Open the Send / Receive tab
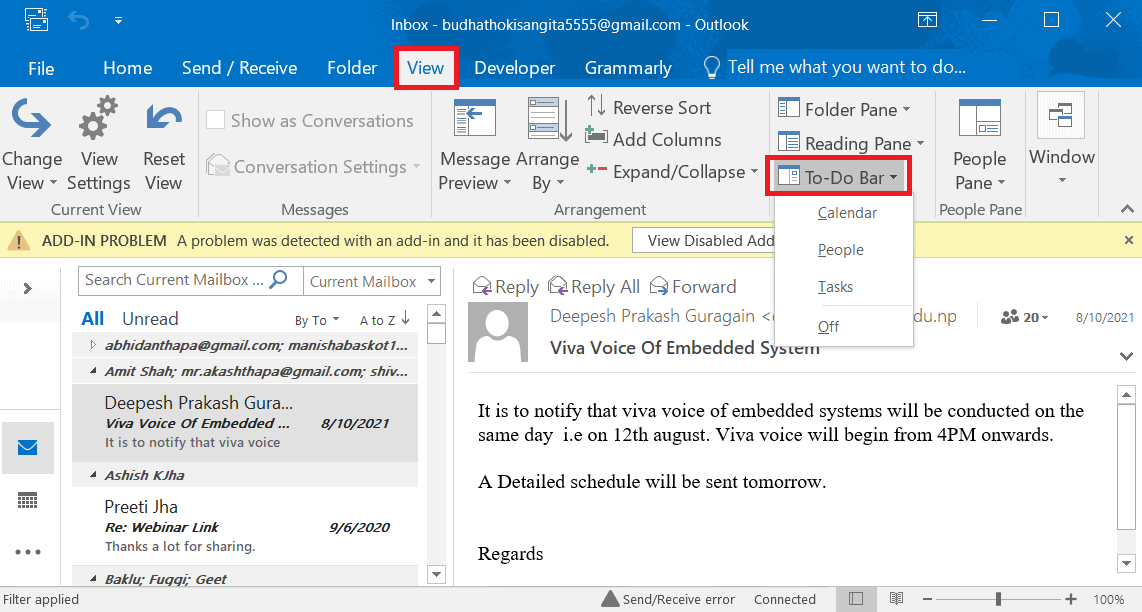Image resolution: width=1142 pixels, height=612 pixels. click(x=239, y=68)
